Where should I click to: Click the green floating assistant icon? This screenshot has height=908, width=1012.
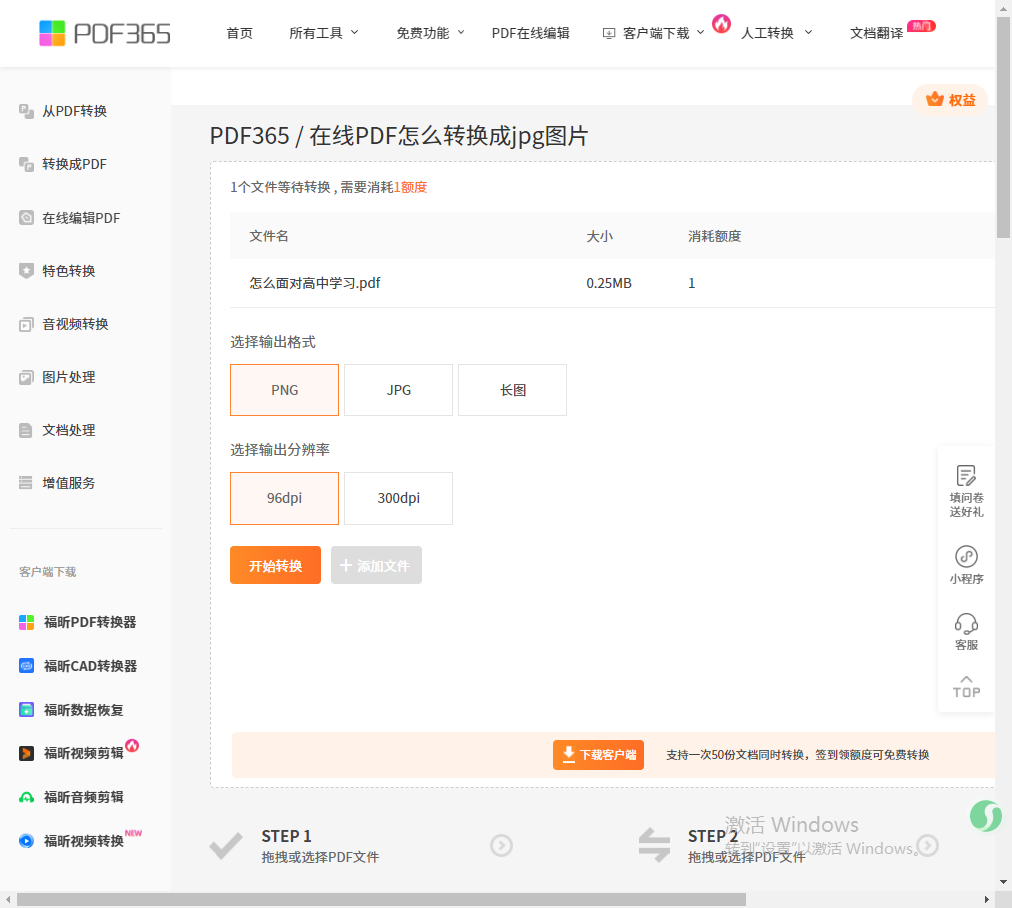[x=986, y=816]
